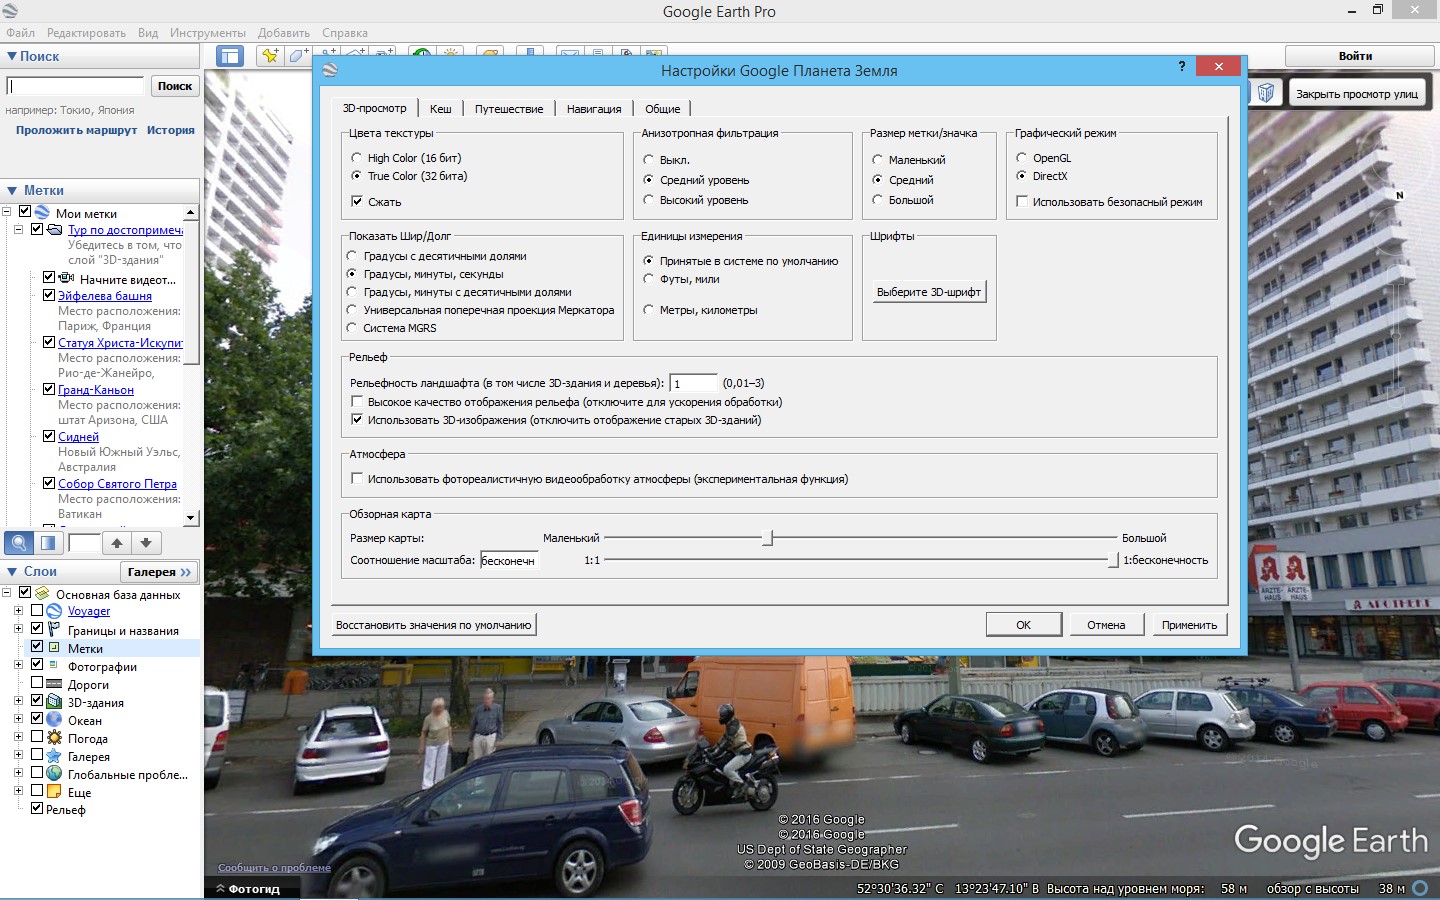The width and height of the screenshot is (1440, 900).
Task: Select High Color (16 бит) radio button
Action: 357,158
